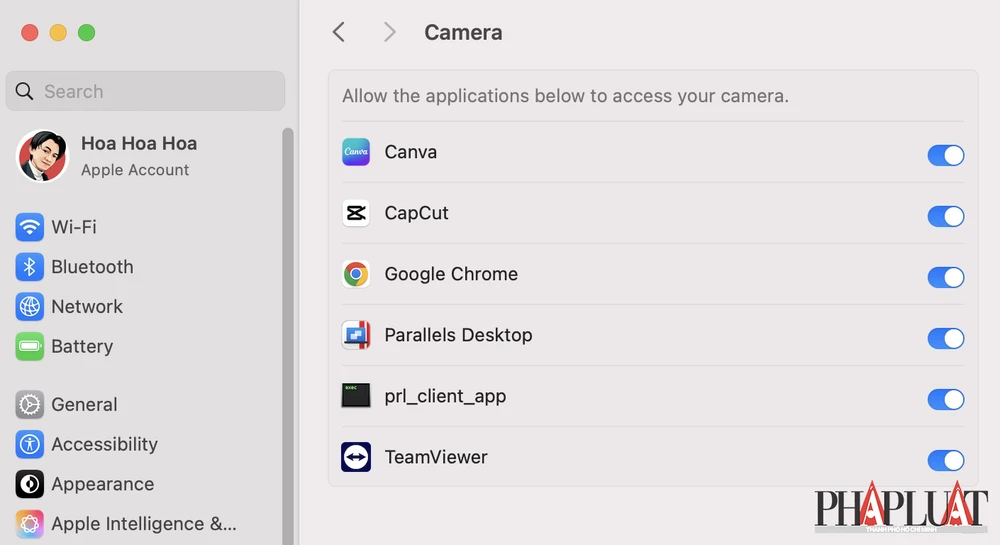The image size is (1000, 545).
Task: Disable camera access for Canva
Action: click(945, 155)
